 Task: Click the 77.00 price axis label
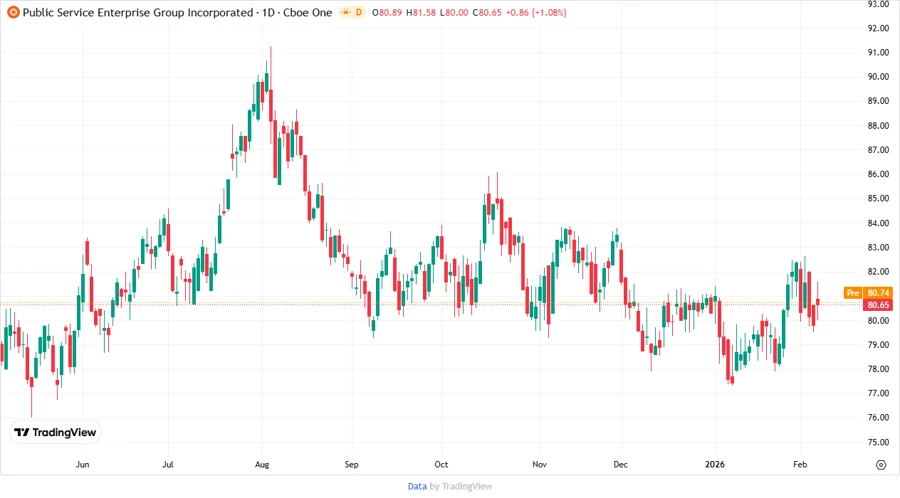[x=878, y=394]
